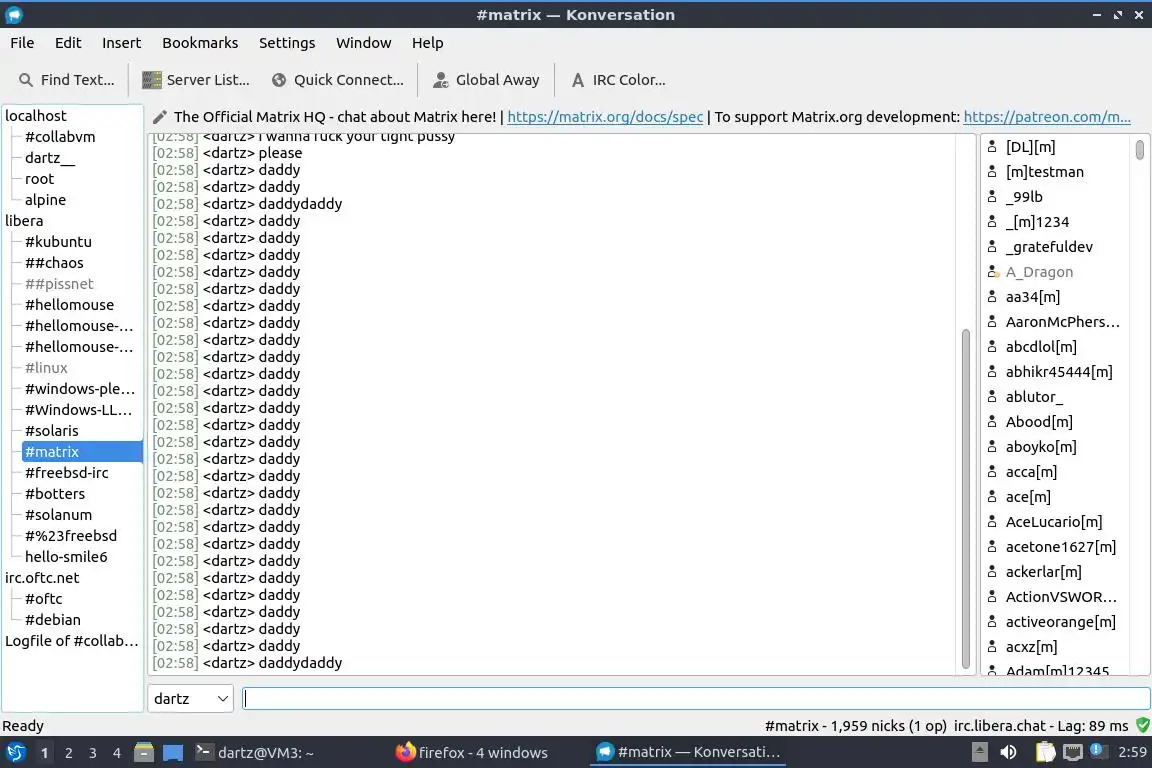The width and height of the screenshot is (1152, 768).
Task: Switch to virtual desktop 2 in the taskbar
Action: (68, 753)
